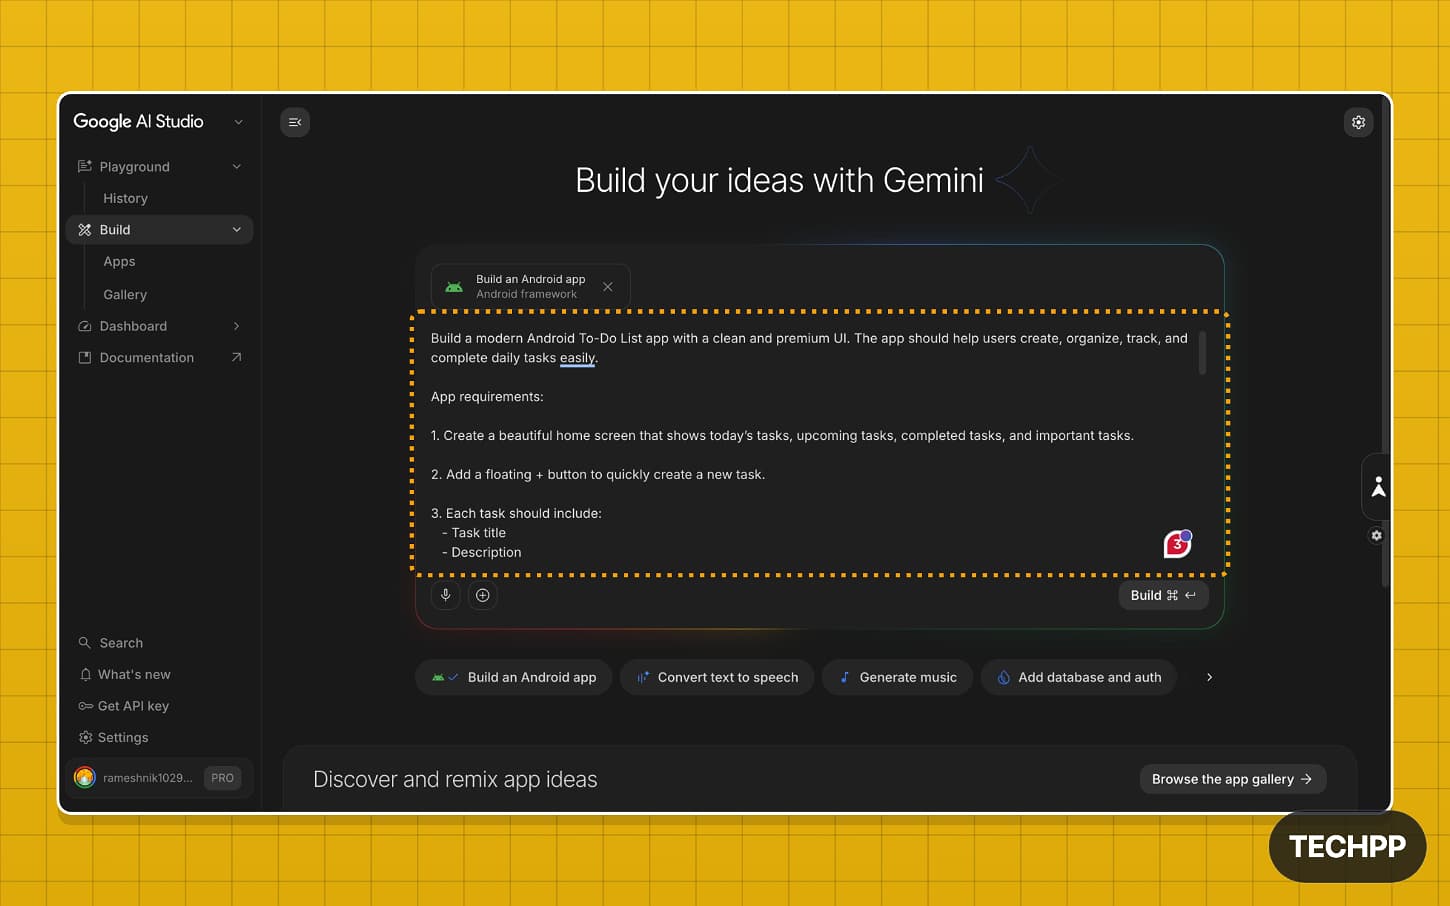Viewport: 1450px width, 906px height.
Task: Open Documentation external link arrow
Action: pos(237,357)
